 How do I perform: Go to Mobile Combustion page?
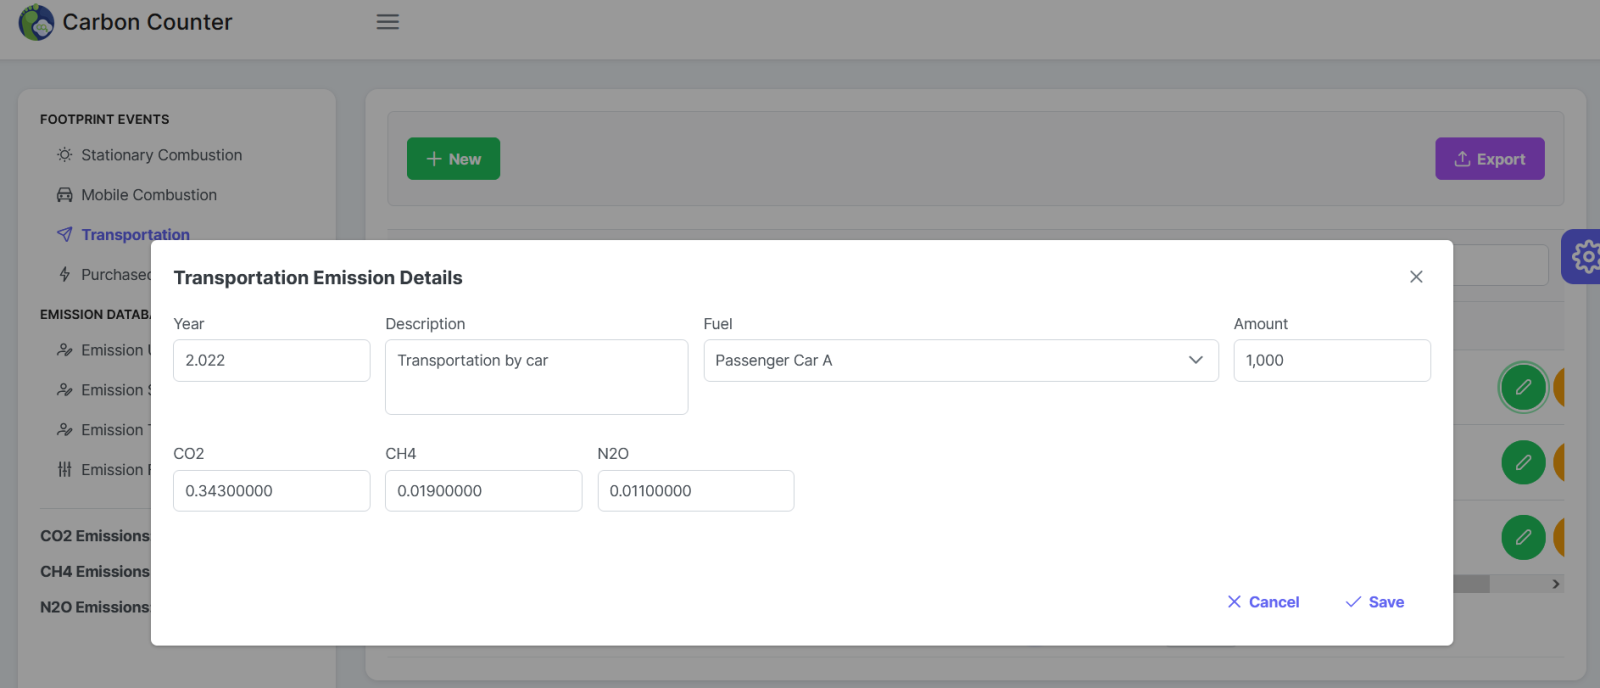pyautogui.click(x=148, y=195)
